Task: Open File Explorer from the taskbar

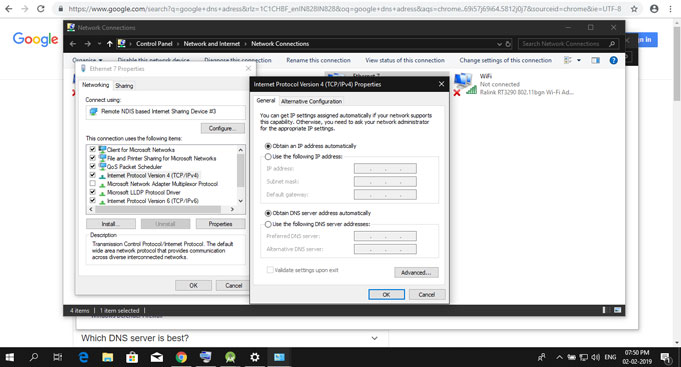Action: [x=107, y=357]
